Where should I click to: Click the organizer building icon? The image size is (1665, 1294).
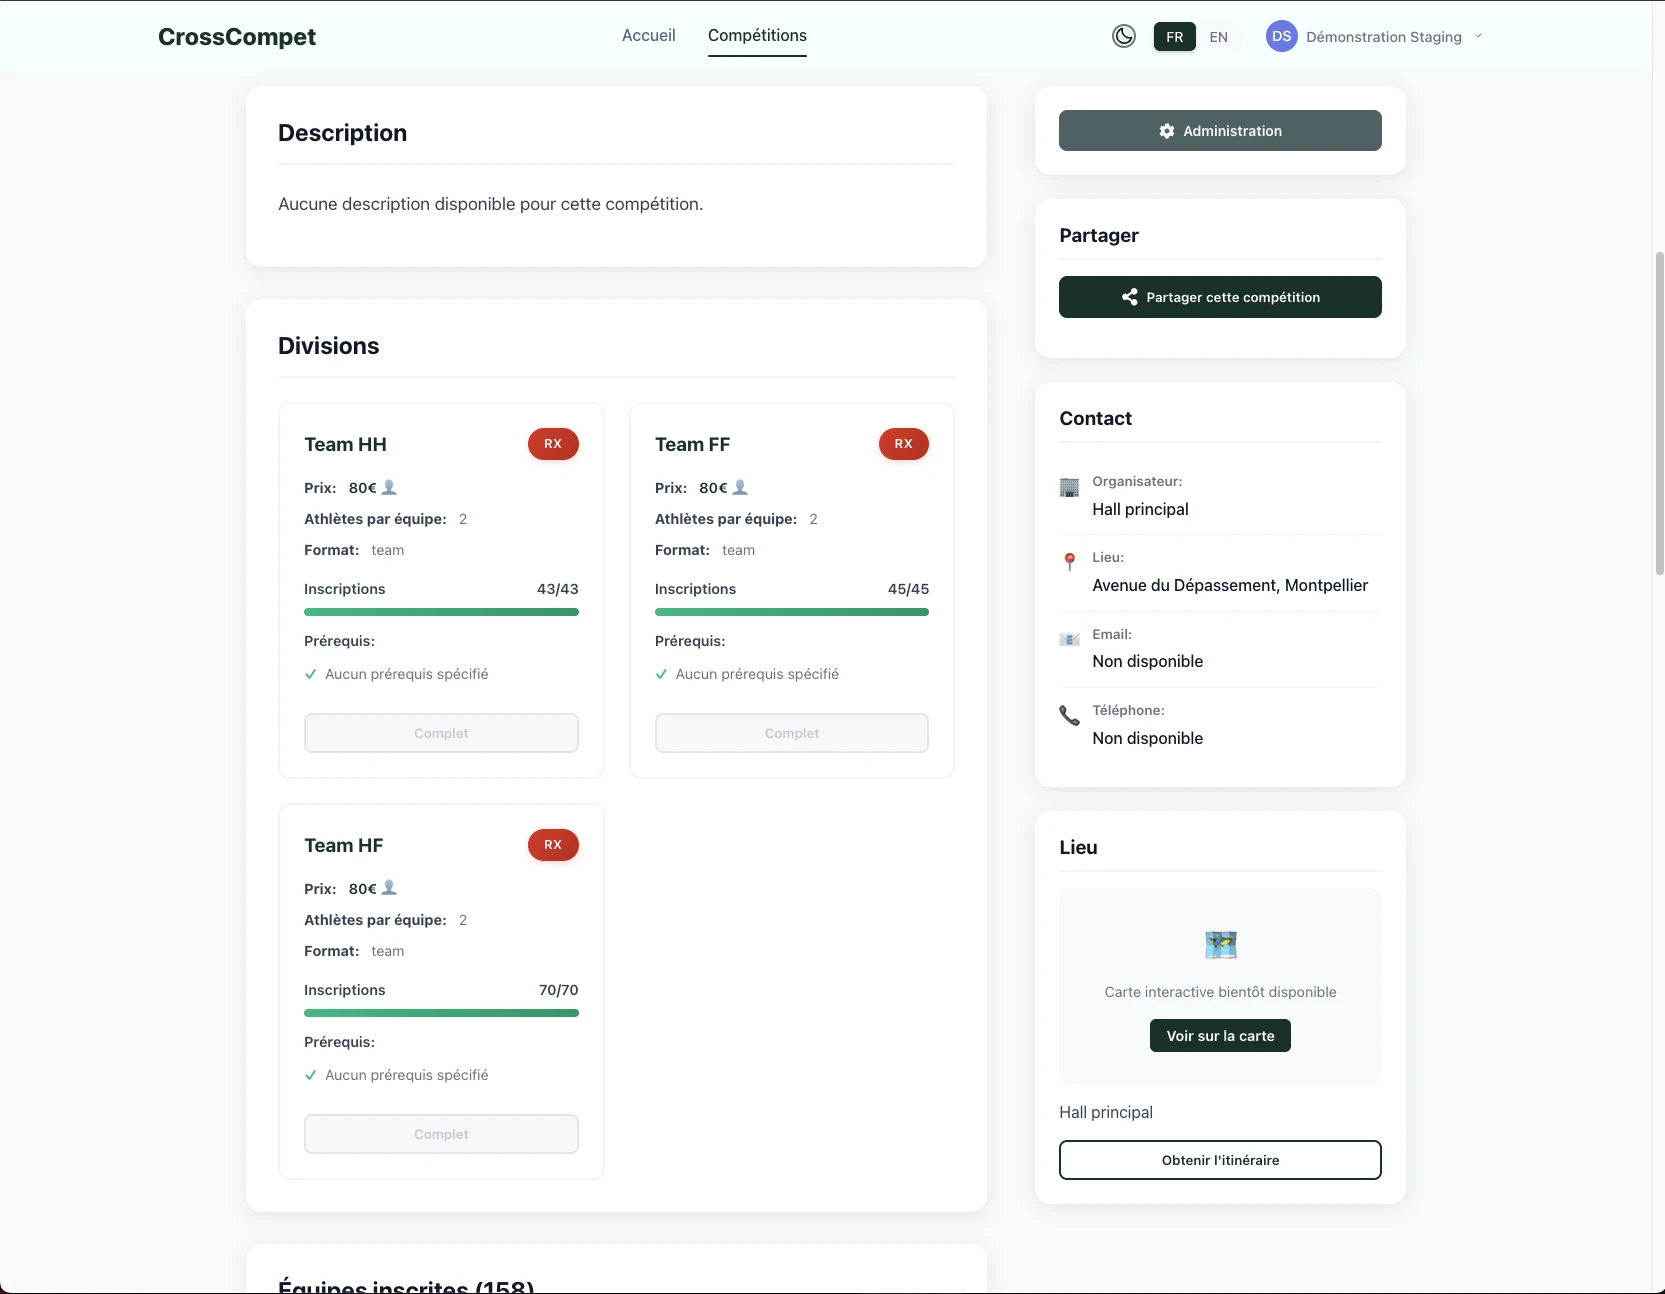[1069, 487]
